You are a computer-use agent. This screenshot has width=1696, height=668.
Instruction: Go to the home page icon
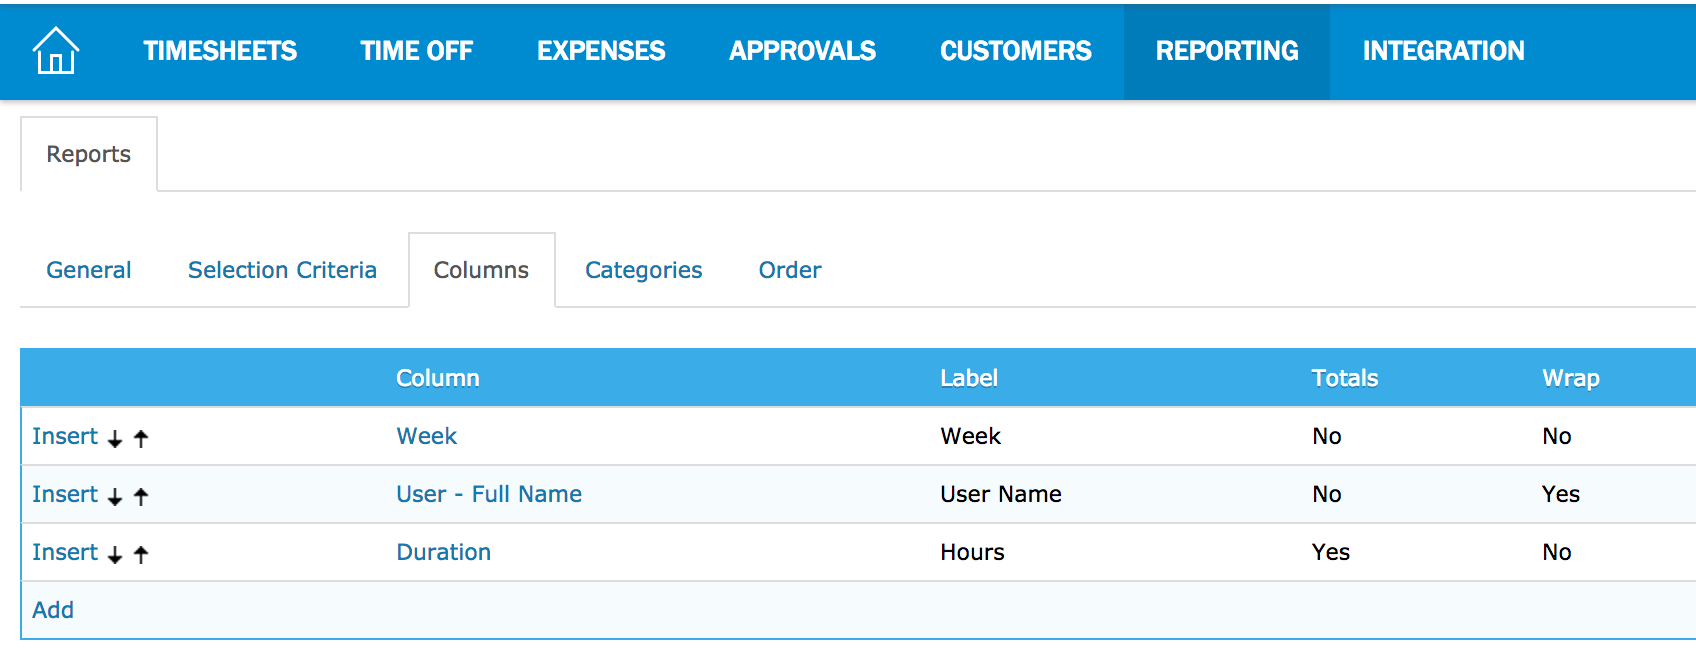(56, 50)
